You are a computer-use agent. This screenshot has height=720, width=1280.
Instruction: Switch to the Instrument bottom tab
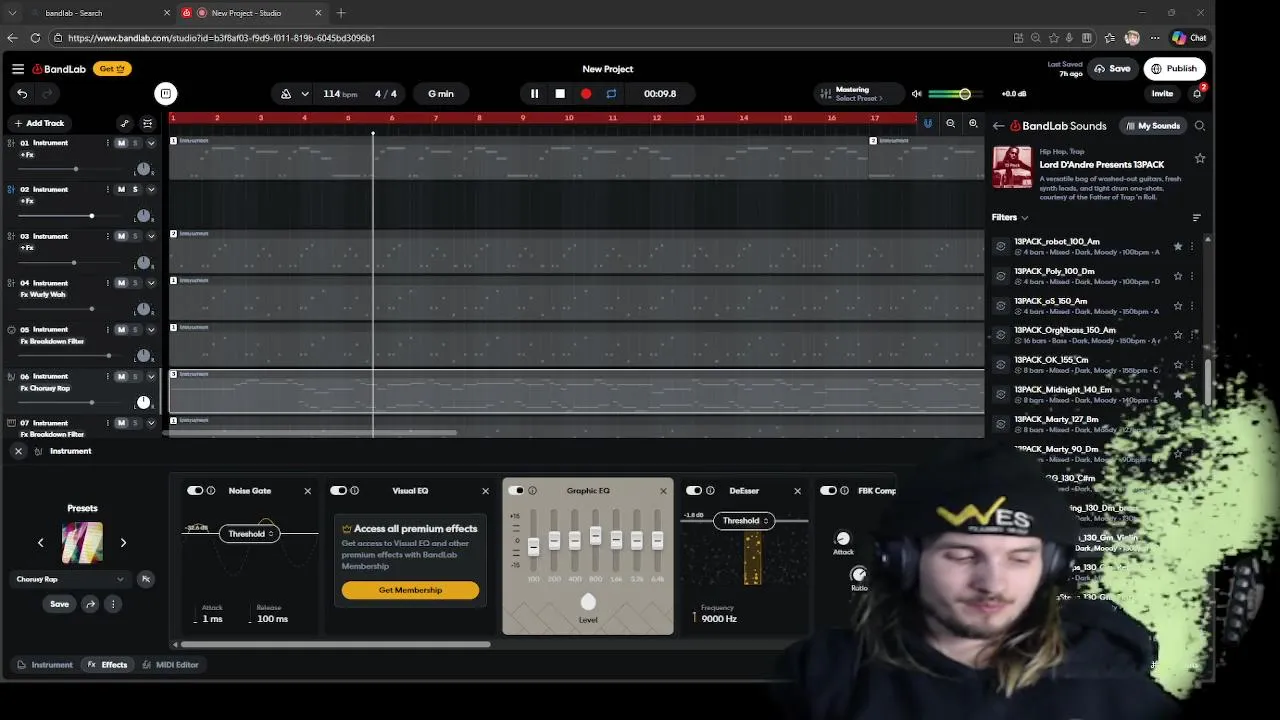pos(45,665)
